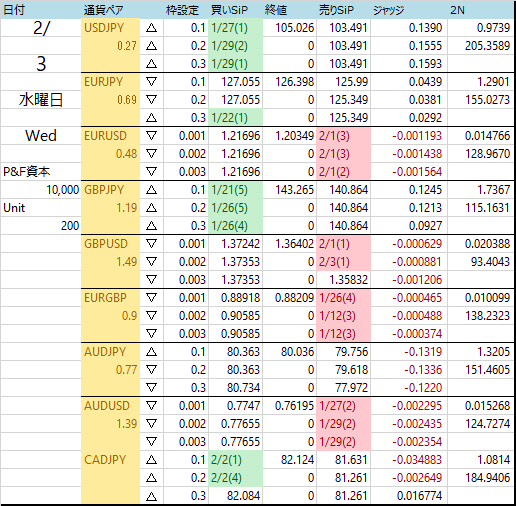
Task: Select the red 1/26(4) sell SiP cell
Action: pos(343,298)
